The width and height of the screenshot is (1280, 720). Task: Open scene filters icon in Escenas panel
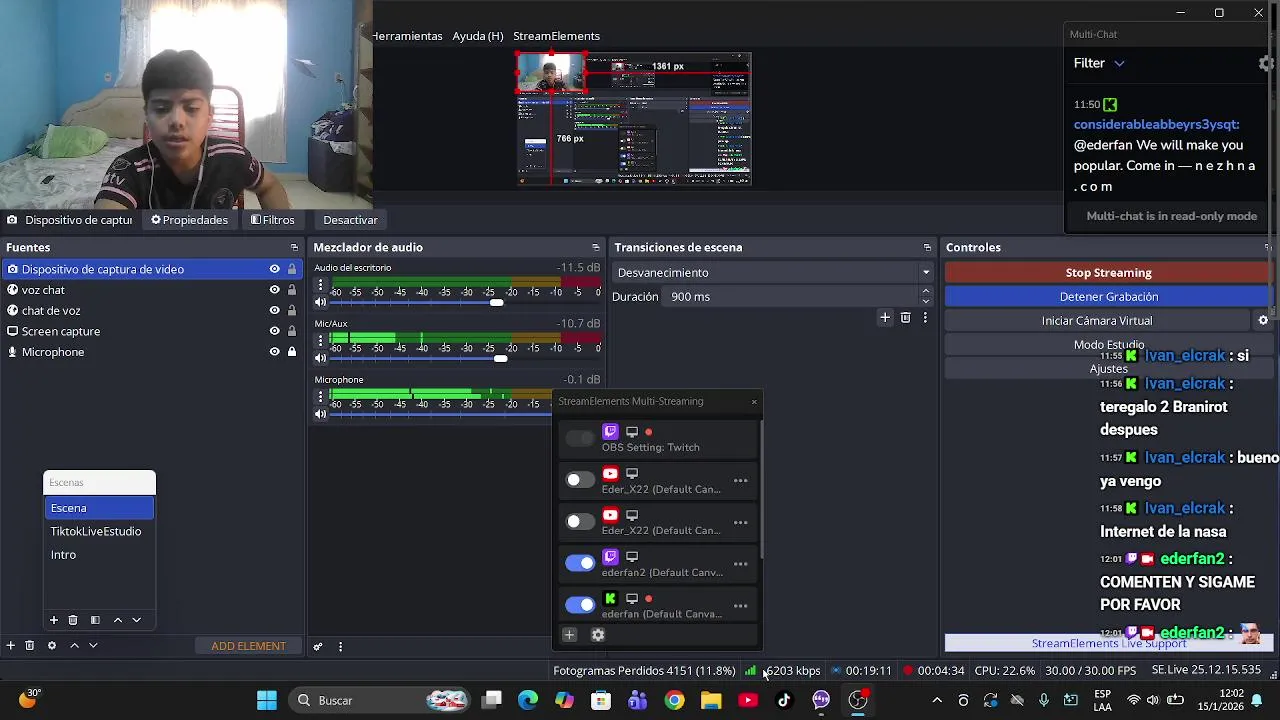(95, 620)
